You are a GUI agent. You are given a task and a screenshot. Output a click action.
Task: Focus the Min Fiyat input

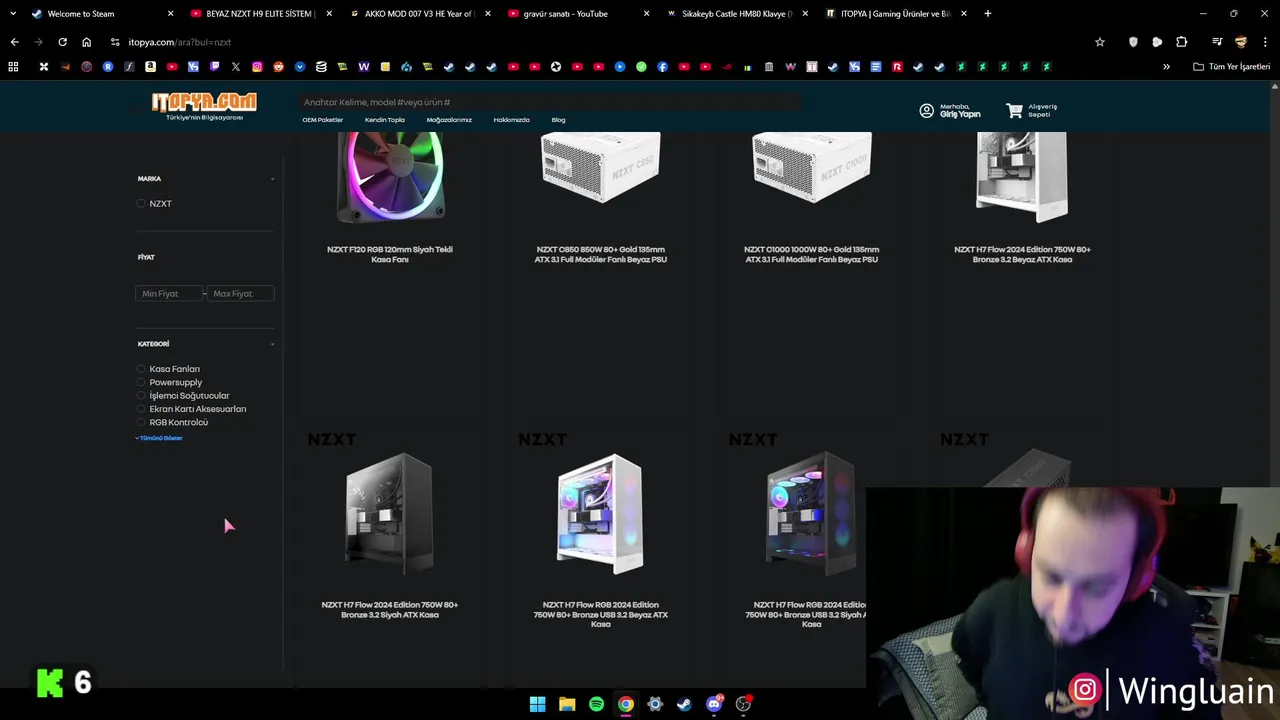click(x=169, y=294)
